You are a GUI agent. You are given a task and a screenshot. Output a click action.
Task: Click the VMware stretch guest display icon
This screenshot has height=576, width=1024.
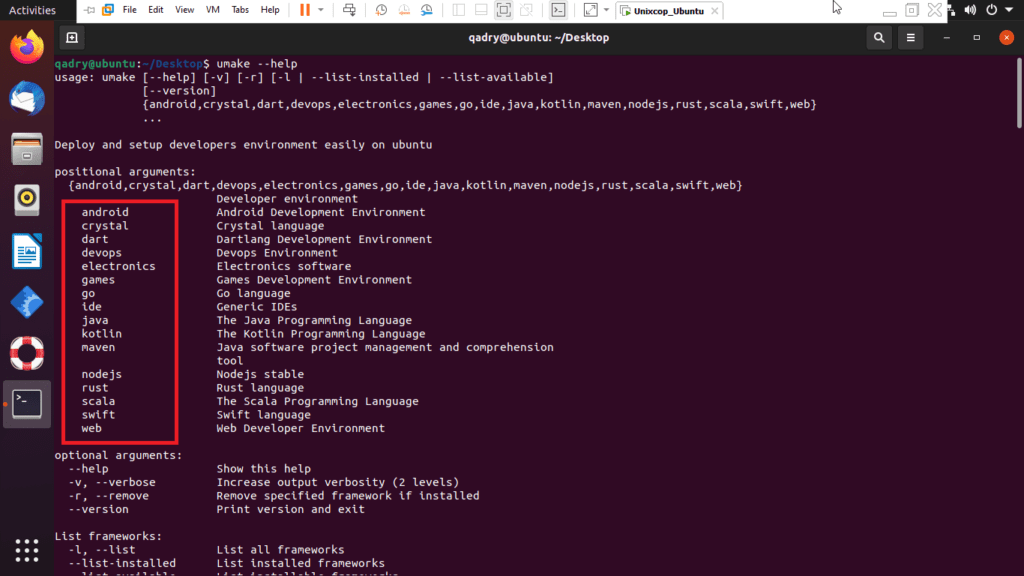click(x=590, y=10)
